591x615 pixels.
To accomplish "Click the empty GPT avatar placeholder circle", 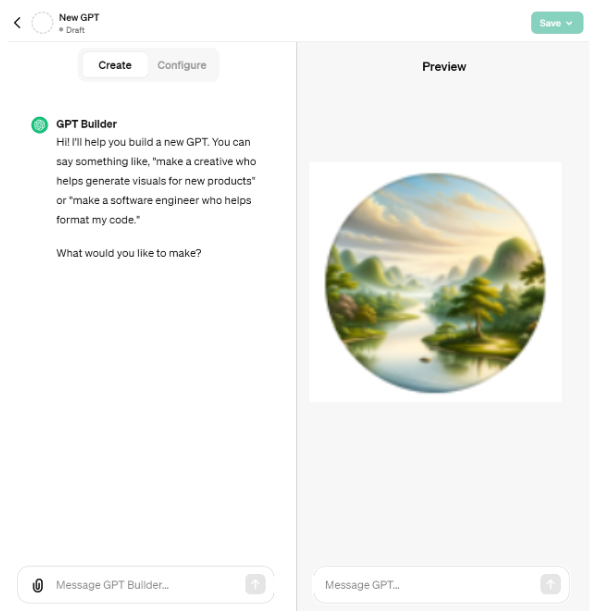I will (42, 23).
